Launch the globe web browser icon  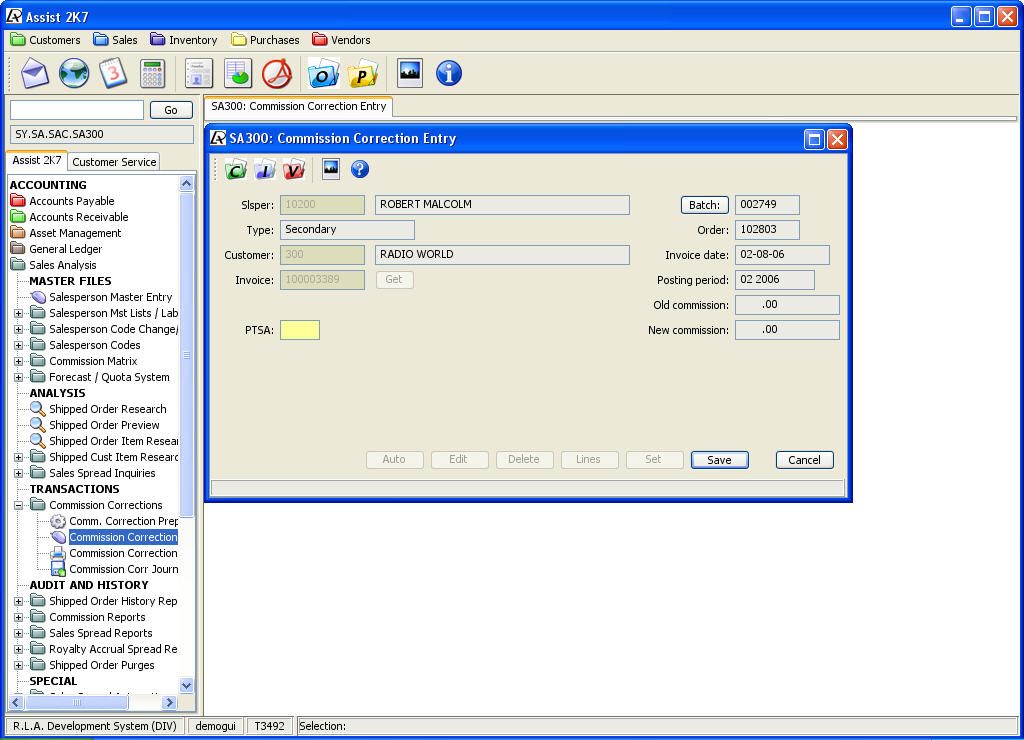tap(74, 73)
